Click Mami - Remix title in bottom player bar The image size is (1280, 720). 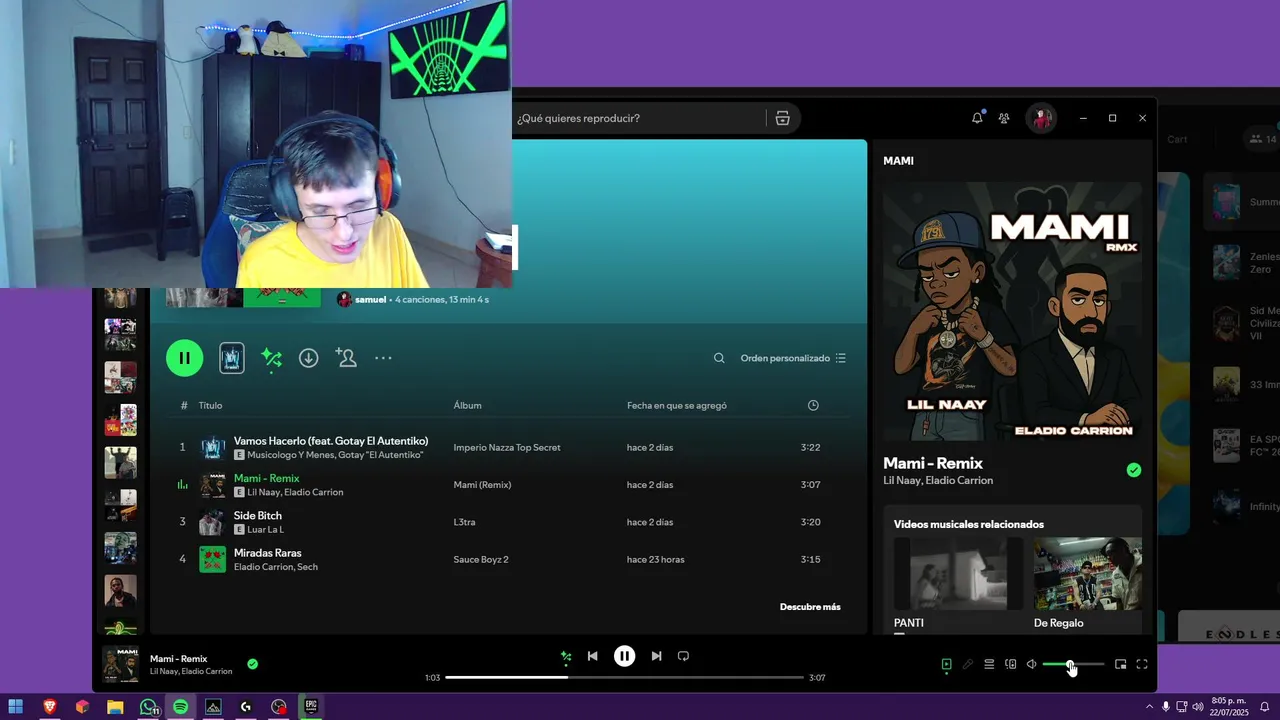pyautogui.click(x=178, y=659)
